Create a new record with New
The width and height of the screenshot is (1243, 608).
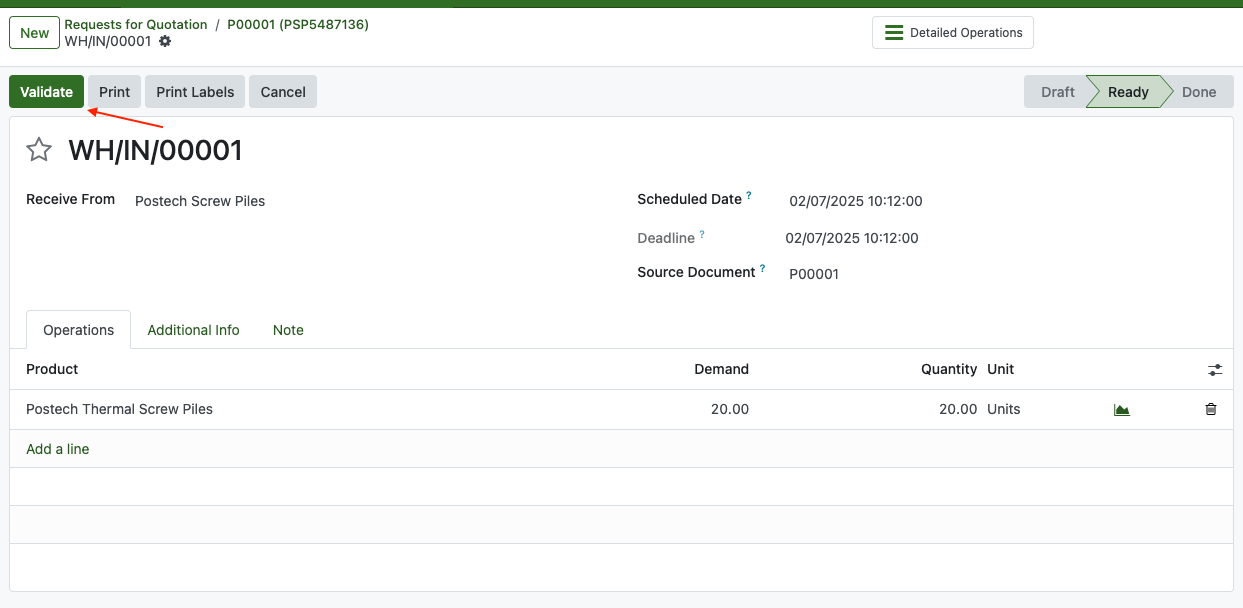34,33
